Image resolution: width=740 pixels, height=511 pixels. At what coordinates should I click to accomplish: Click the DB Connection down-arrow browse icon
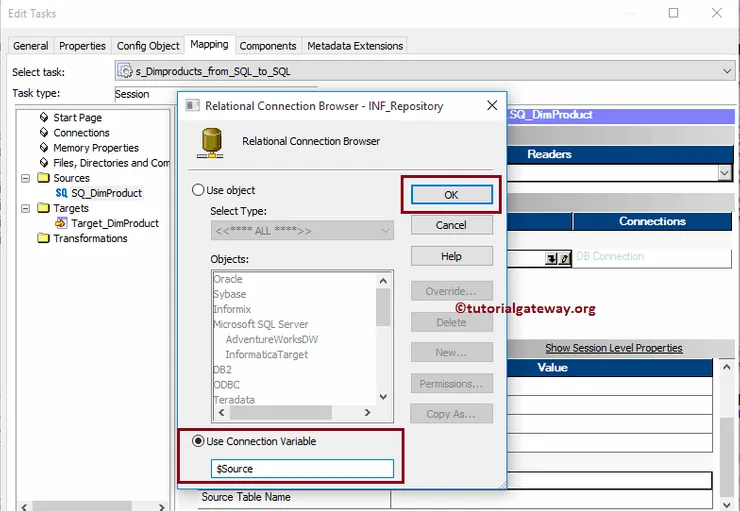click(550, 259)
